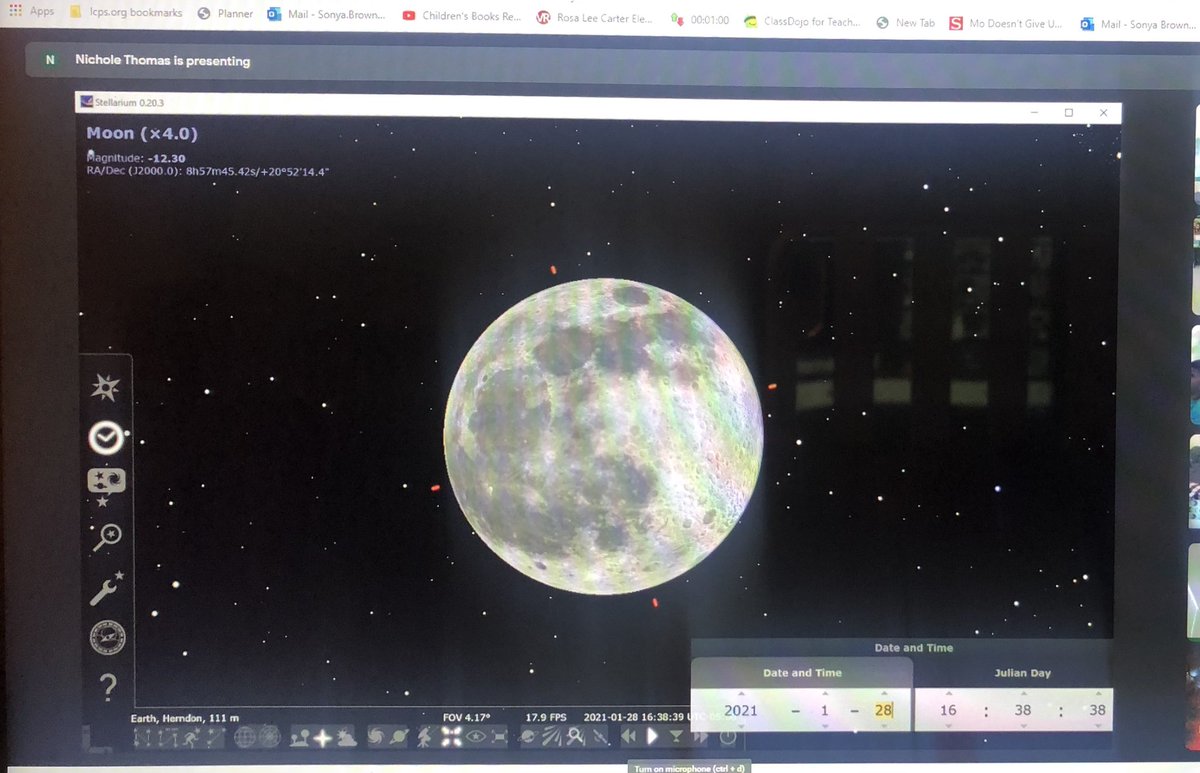Toggle constellation art running-figure icon

190,737
